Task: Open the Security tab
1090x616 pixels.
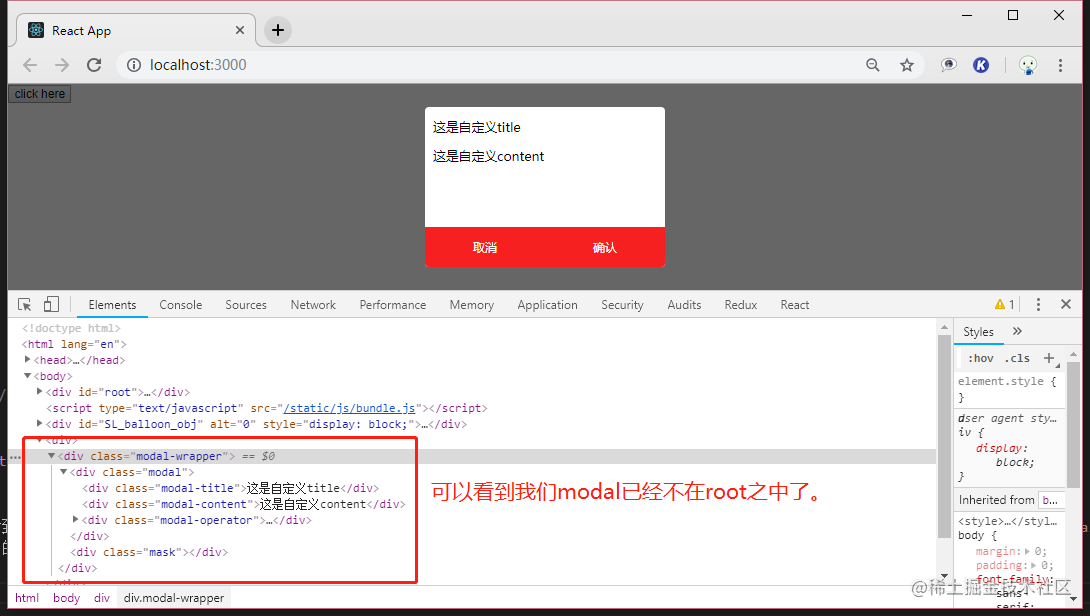Action: pyautogui.click(x=622, y=305)
